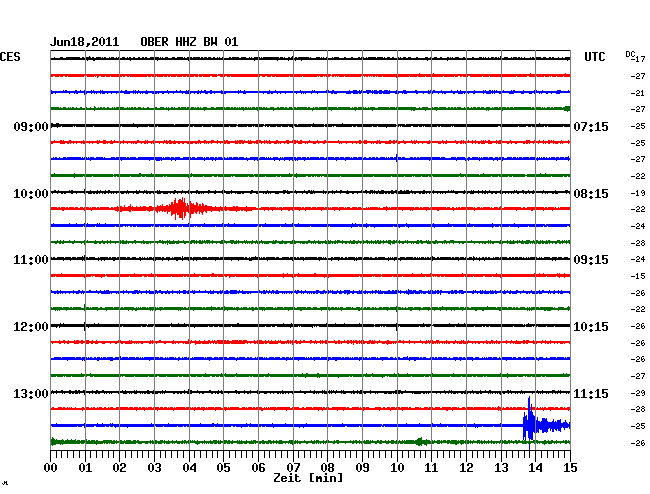Click minute 05 on the time axis
Viewport: 650px width, 494px height.
(223, 468)
